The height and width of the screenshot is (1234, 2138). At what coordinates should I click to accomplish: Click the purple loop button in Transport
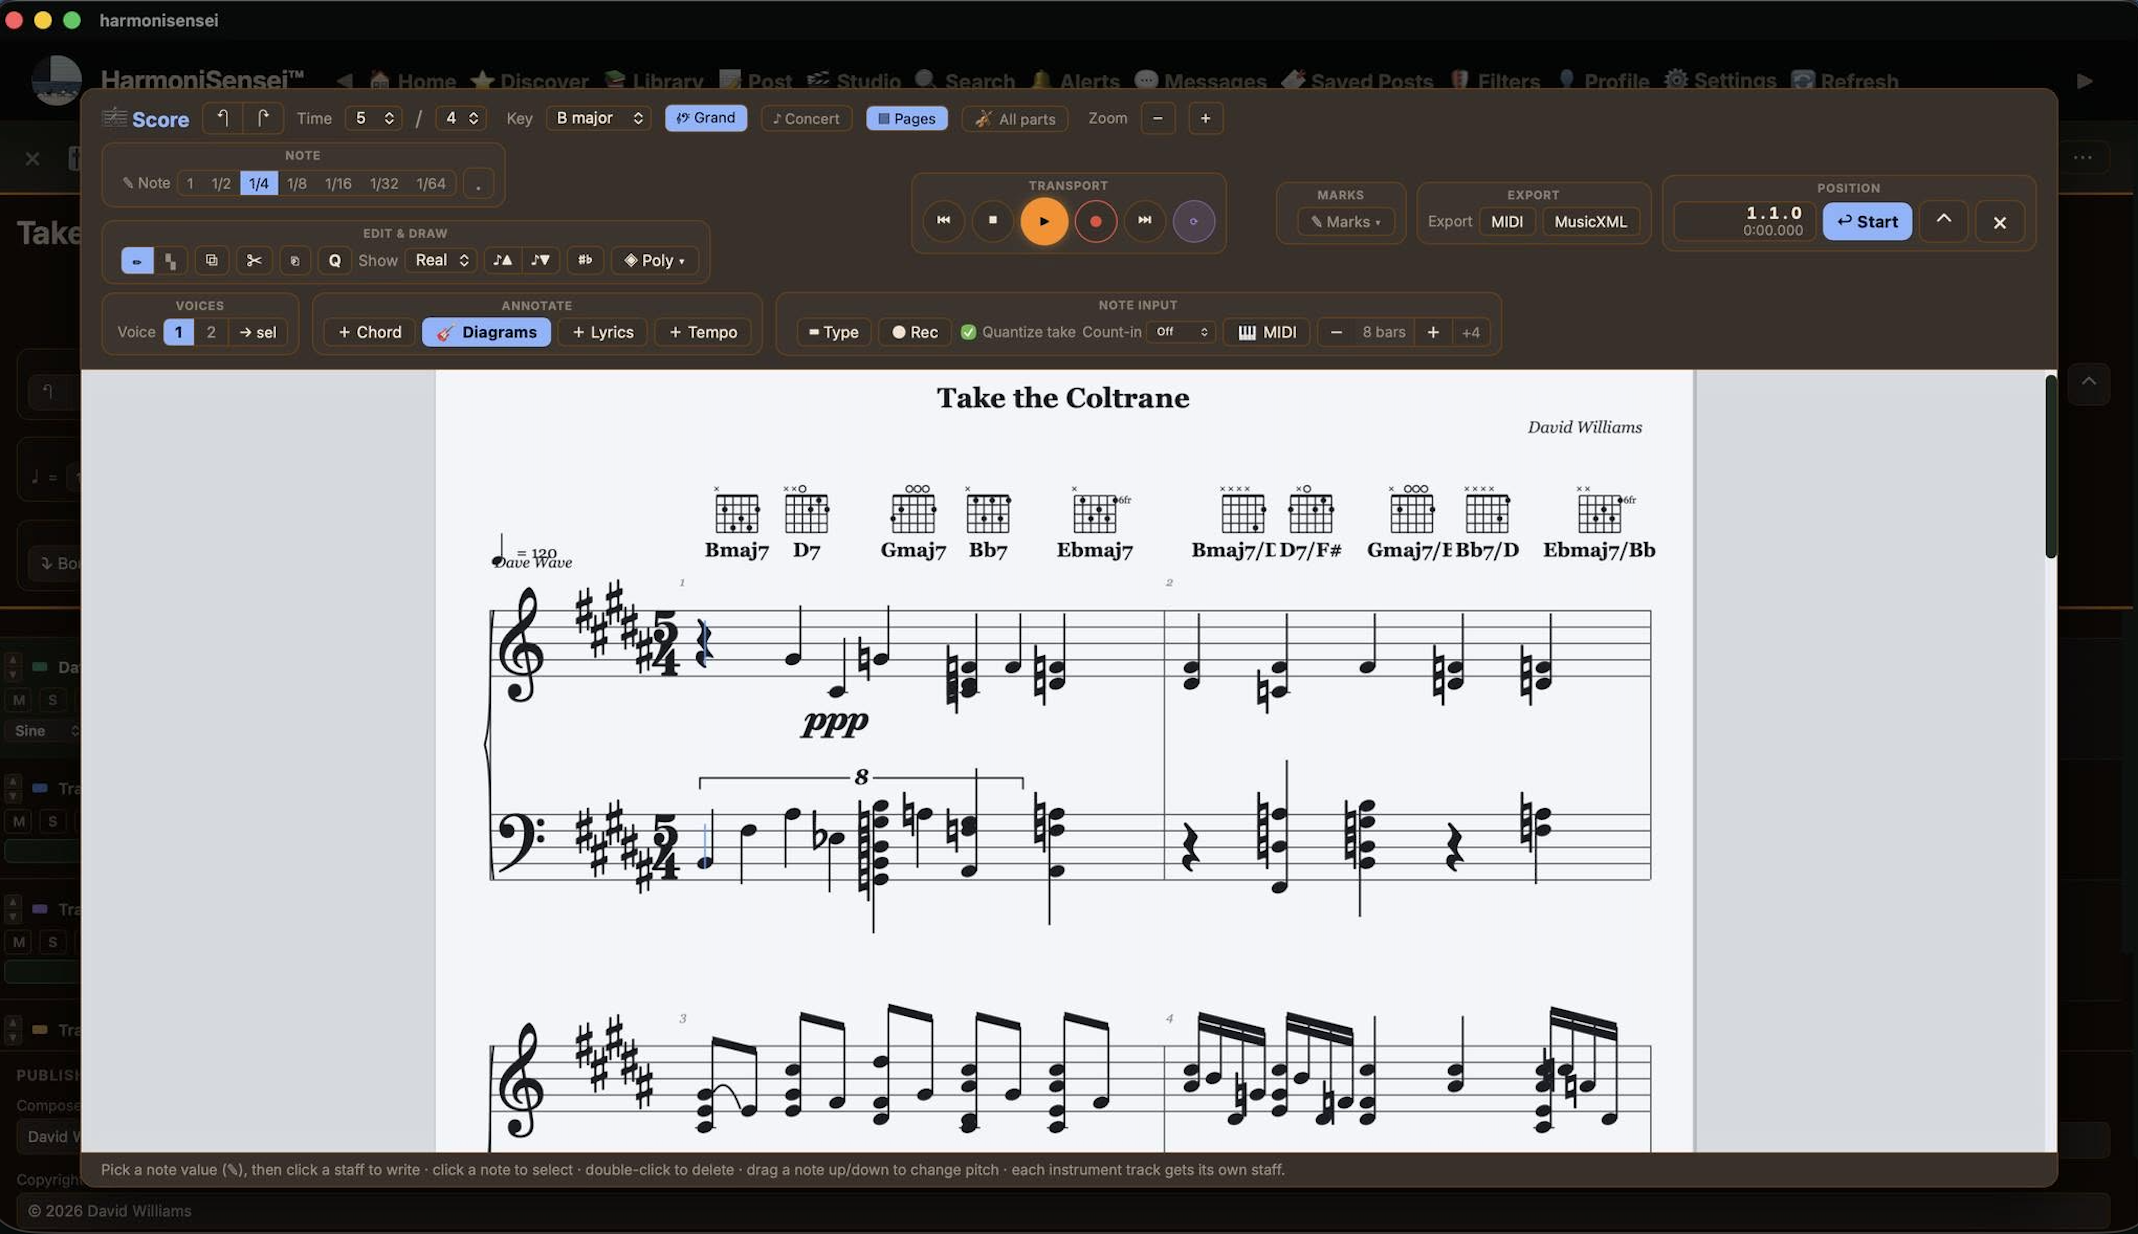click(x=1194, y=221)
